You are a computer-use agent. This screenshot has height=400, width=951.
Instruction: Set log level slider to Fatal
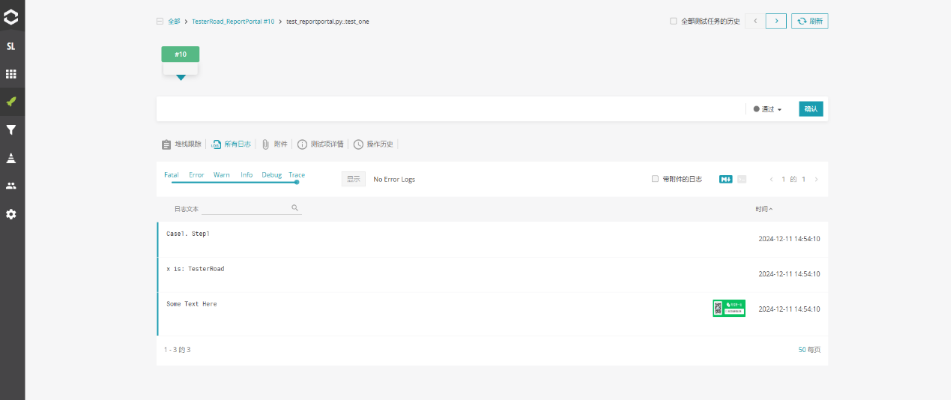pyautogui.click(x=172, y=175)
